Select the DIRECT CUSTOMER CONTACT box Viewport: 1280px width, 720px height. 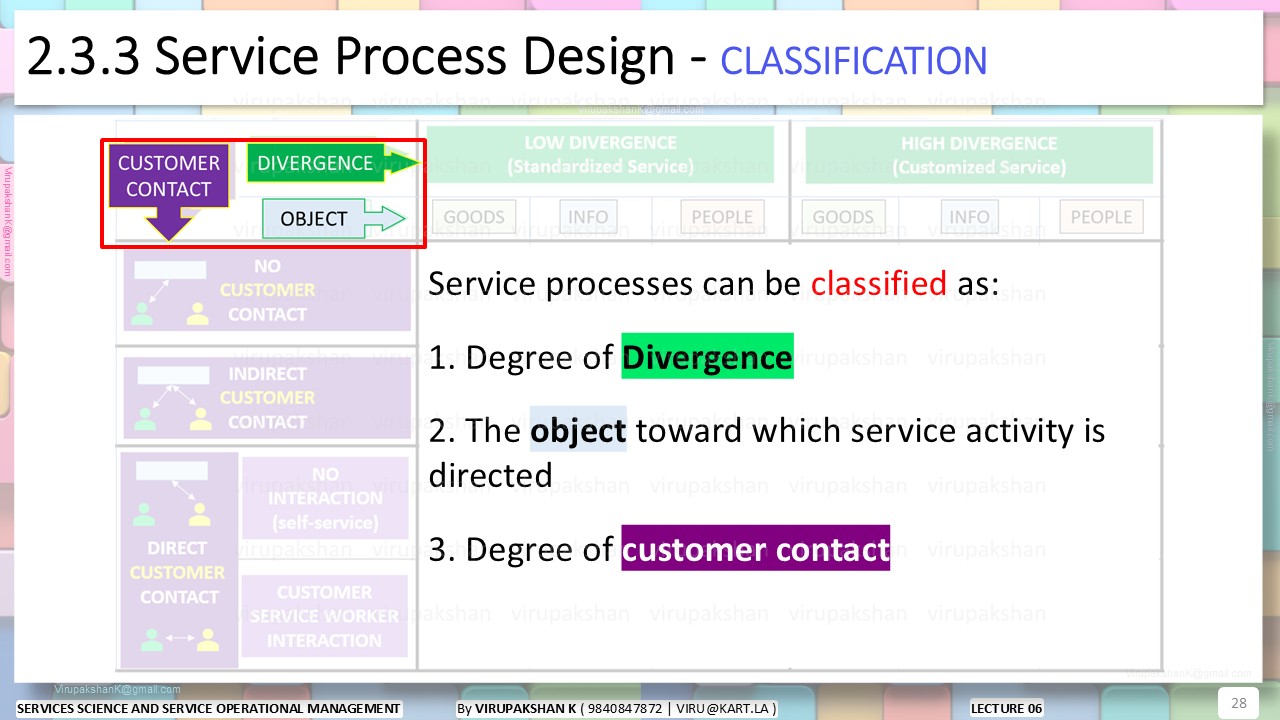click(x=179, y=560)
